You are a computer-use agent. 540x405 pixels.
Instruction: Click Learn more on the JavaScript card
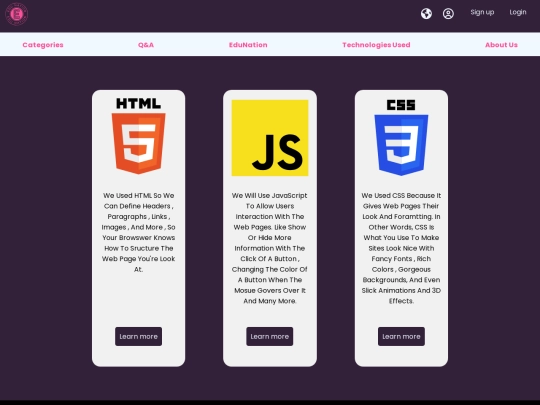pos(270,336)
